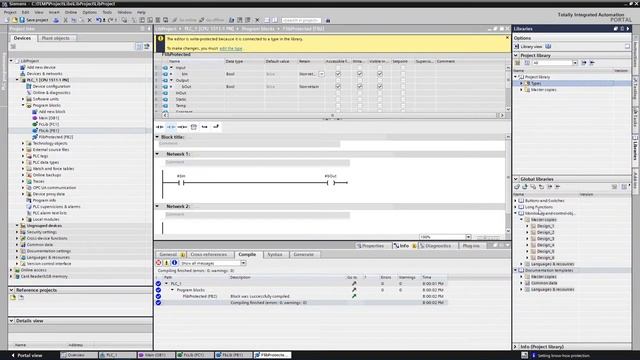Collapse the Global libraries pane

[516, 179]
